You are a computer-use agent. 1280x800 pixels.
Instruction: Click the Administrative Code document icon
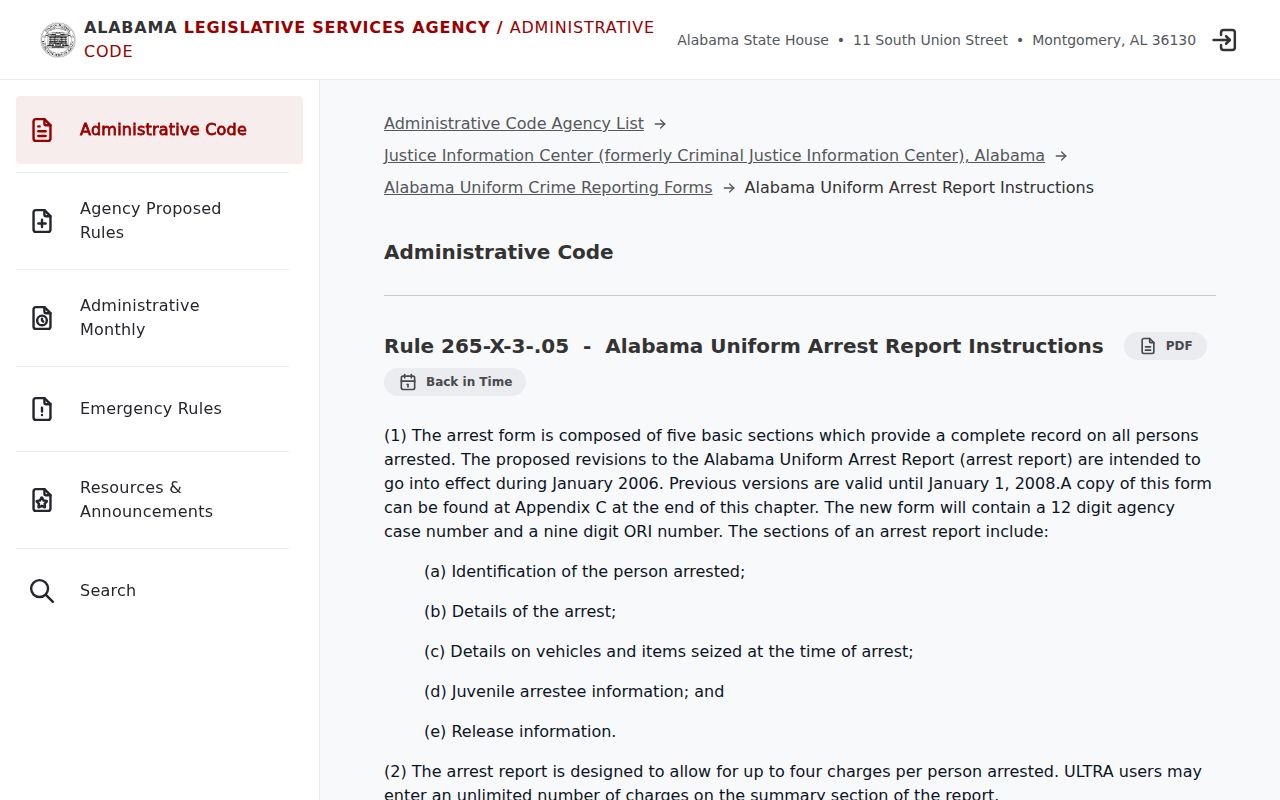point(42,130)
